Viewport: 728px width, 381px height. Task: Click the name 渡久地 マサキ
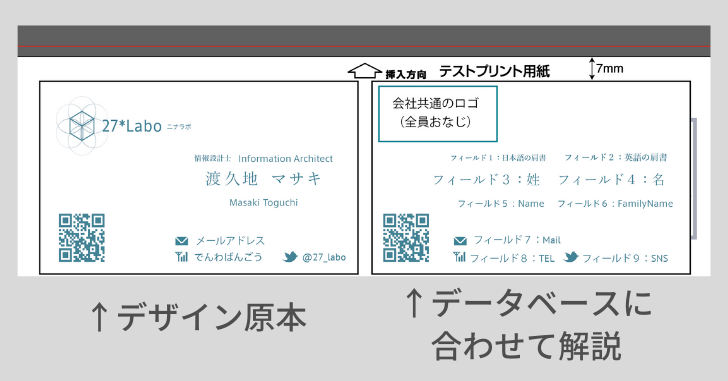point(263,179)
